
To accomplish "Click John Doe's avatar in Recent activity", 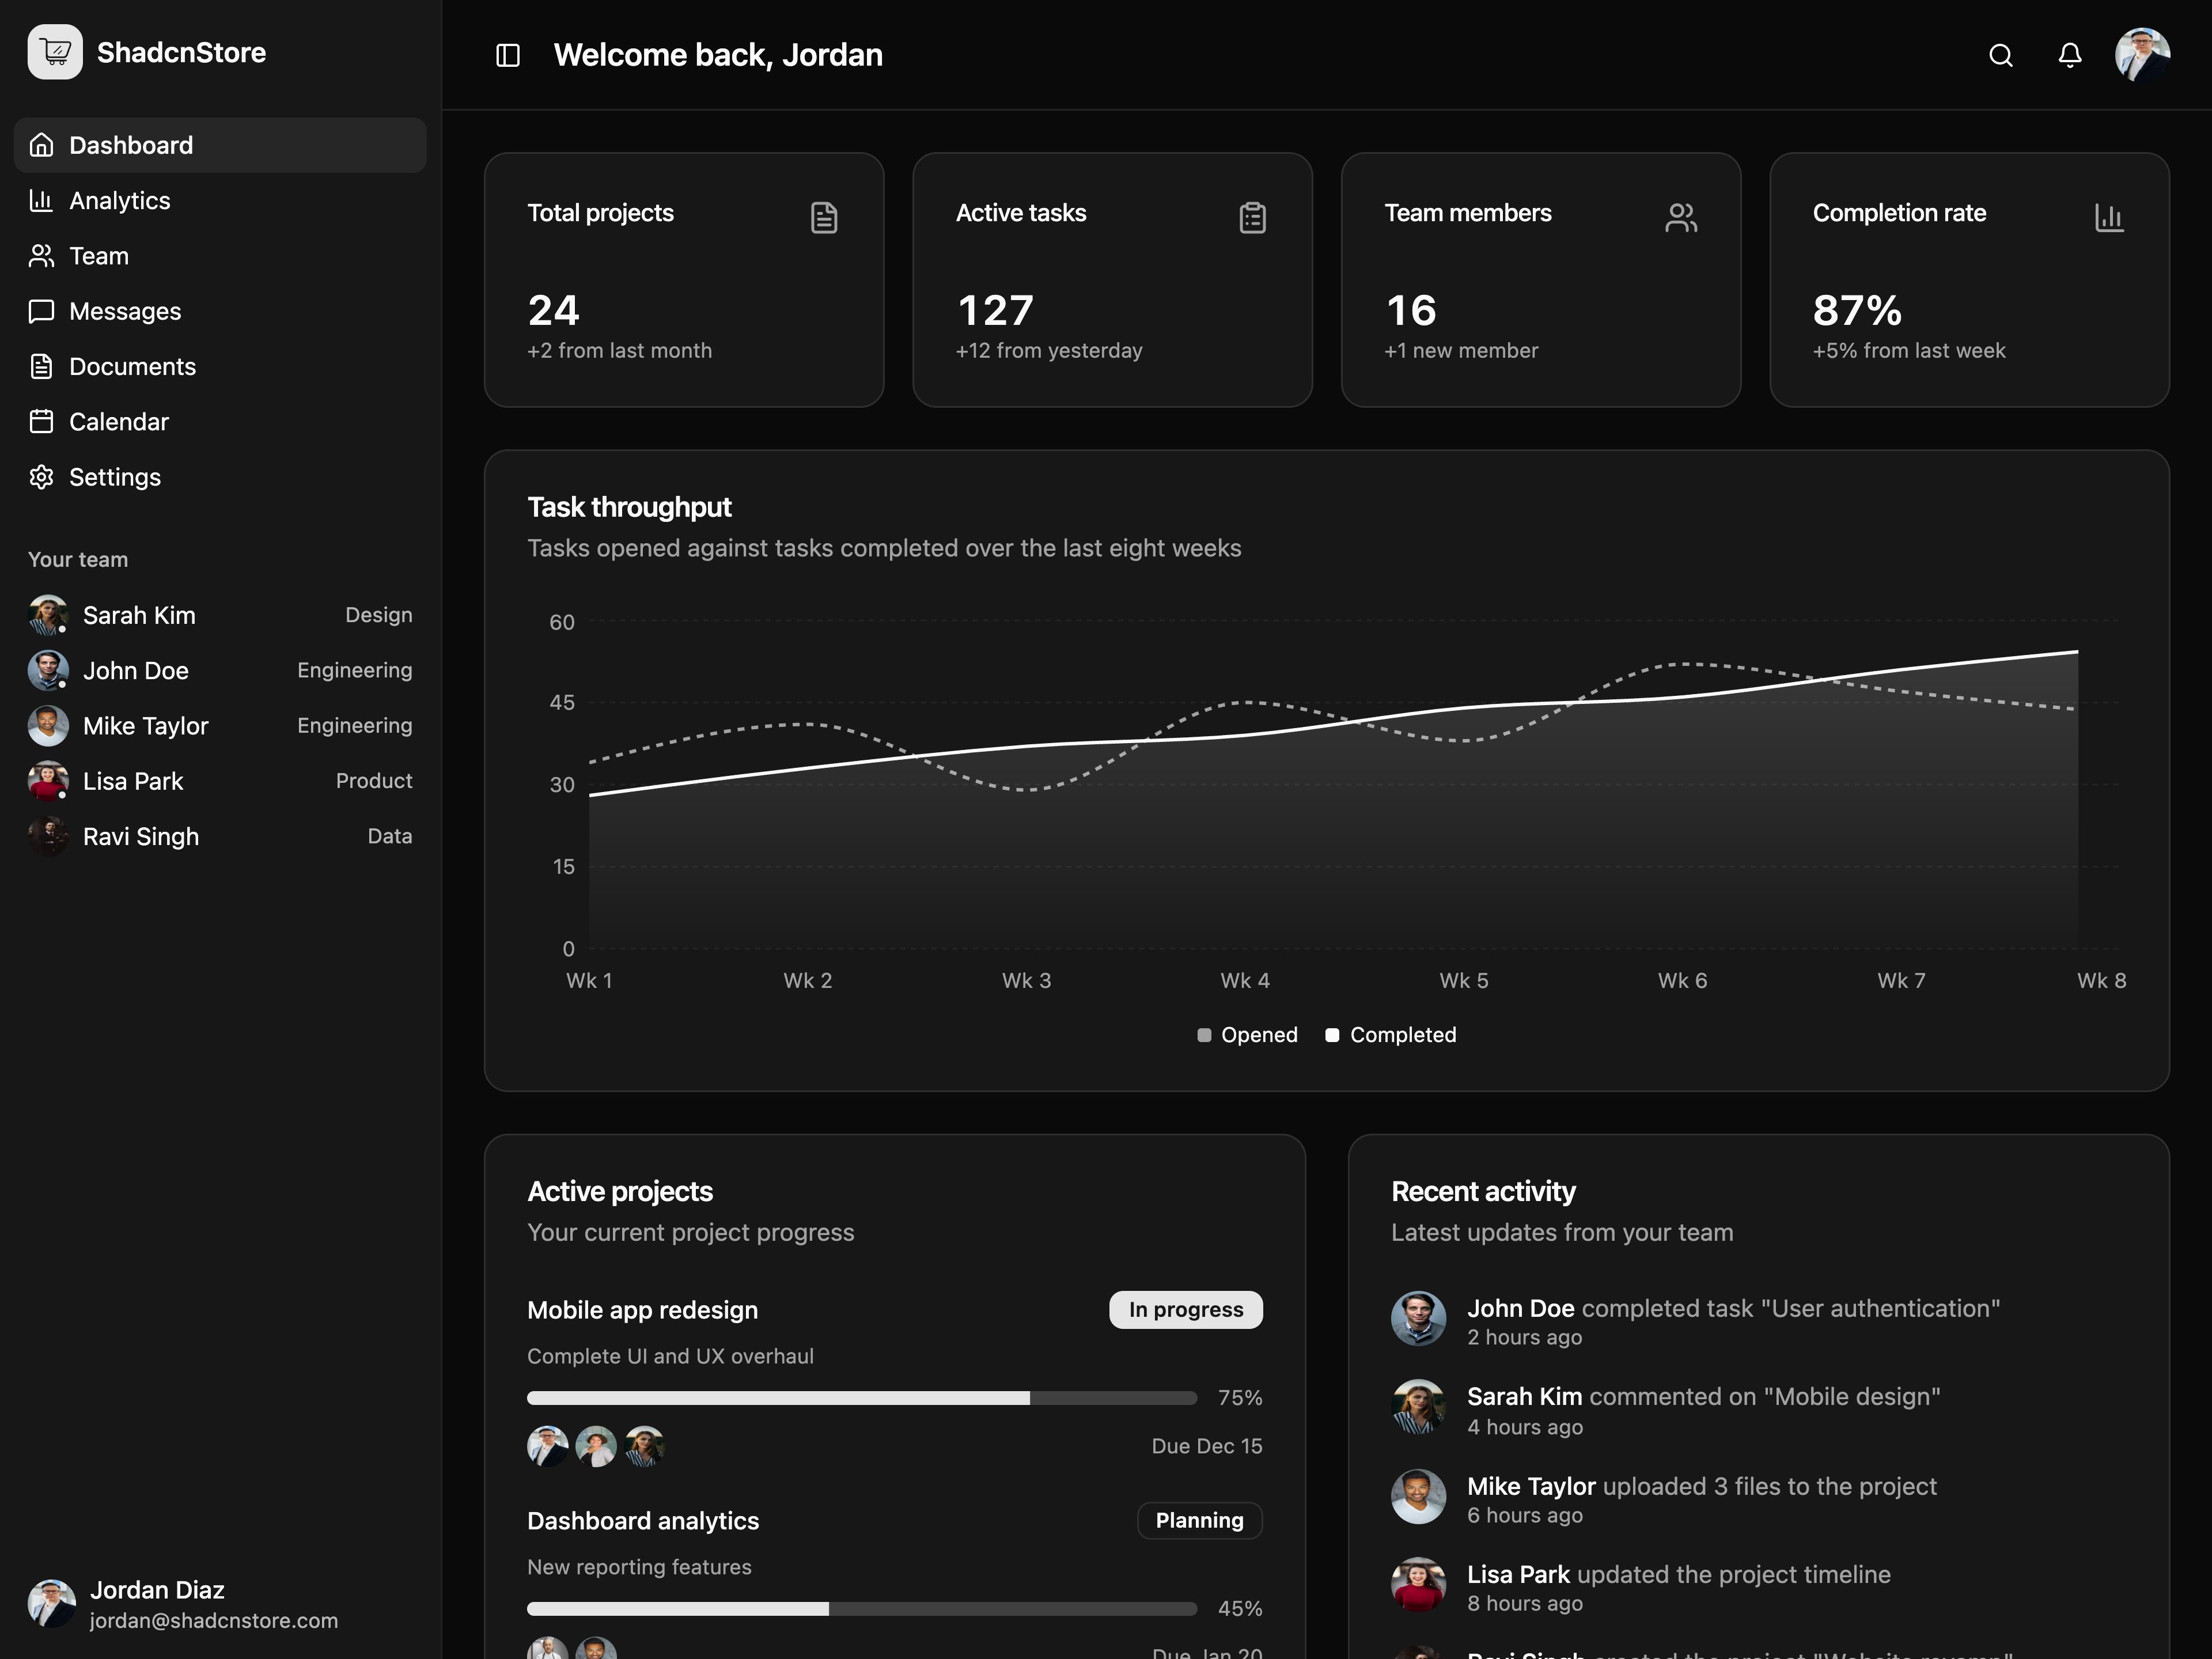I will 1418,1318.
